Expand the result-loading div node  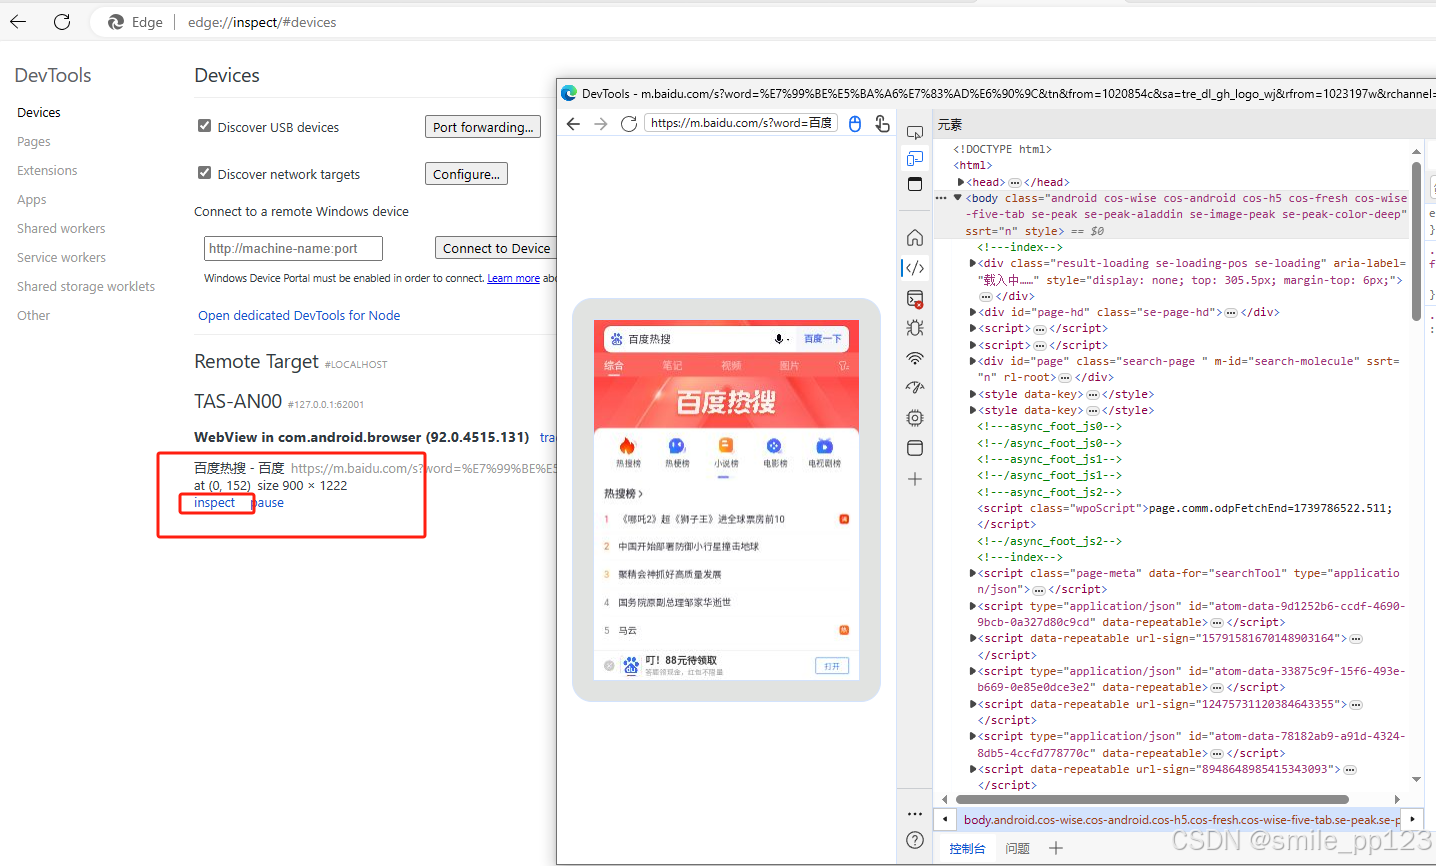pos(973,263)
